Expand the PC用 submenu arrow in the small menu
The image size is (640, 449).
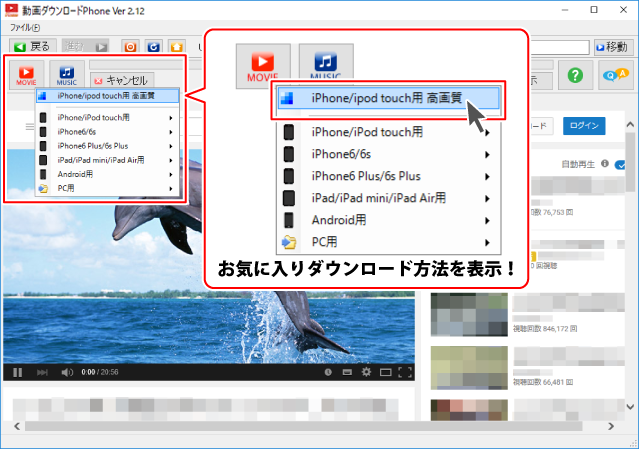click(x=171, y=189)
